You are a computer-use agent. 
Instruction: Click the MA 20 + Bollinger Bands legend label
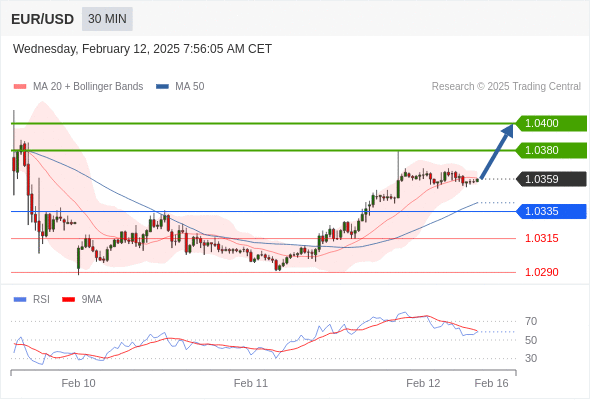tap(88, 87)
